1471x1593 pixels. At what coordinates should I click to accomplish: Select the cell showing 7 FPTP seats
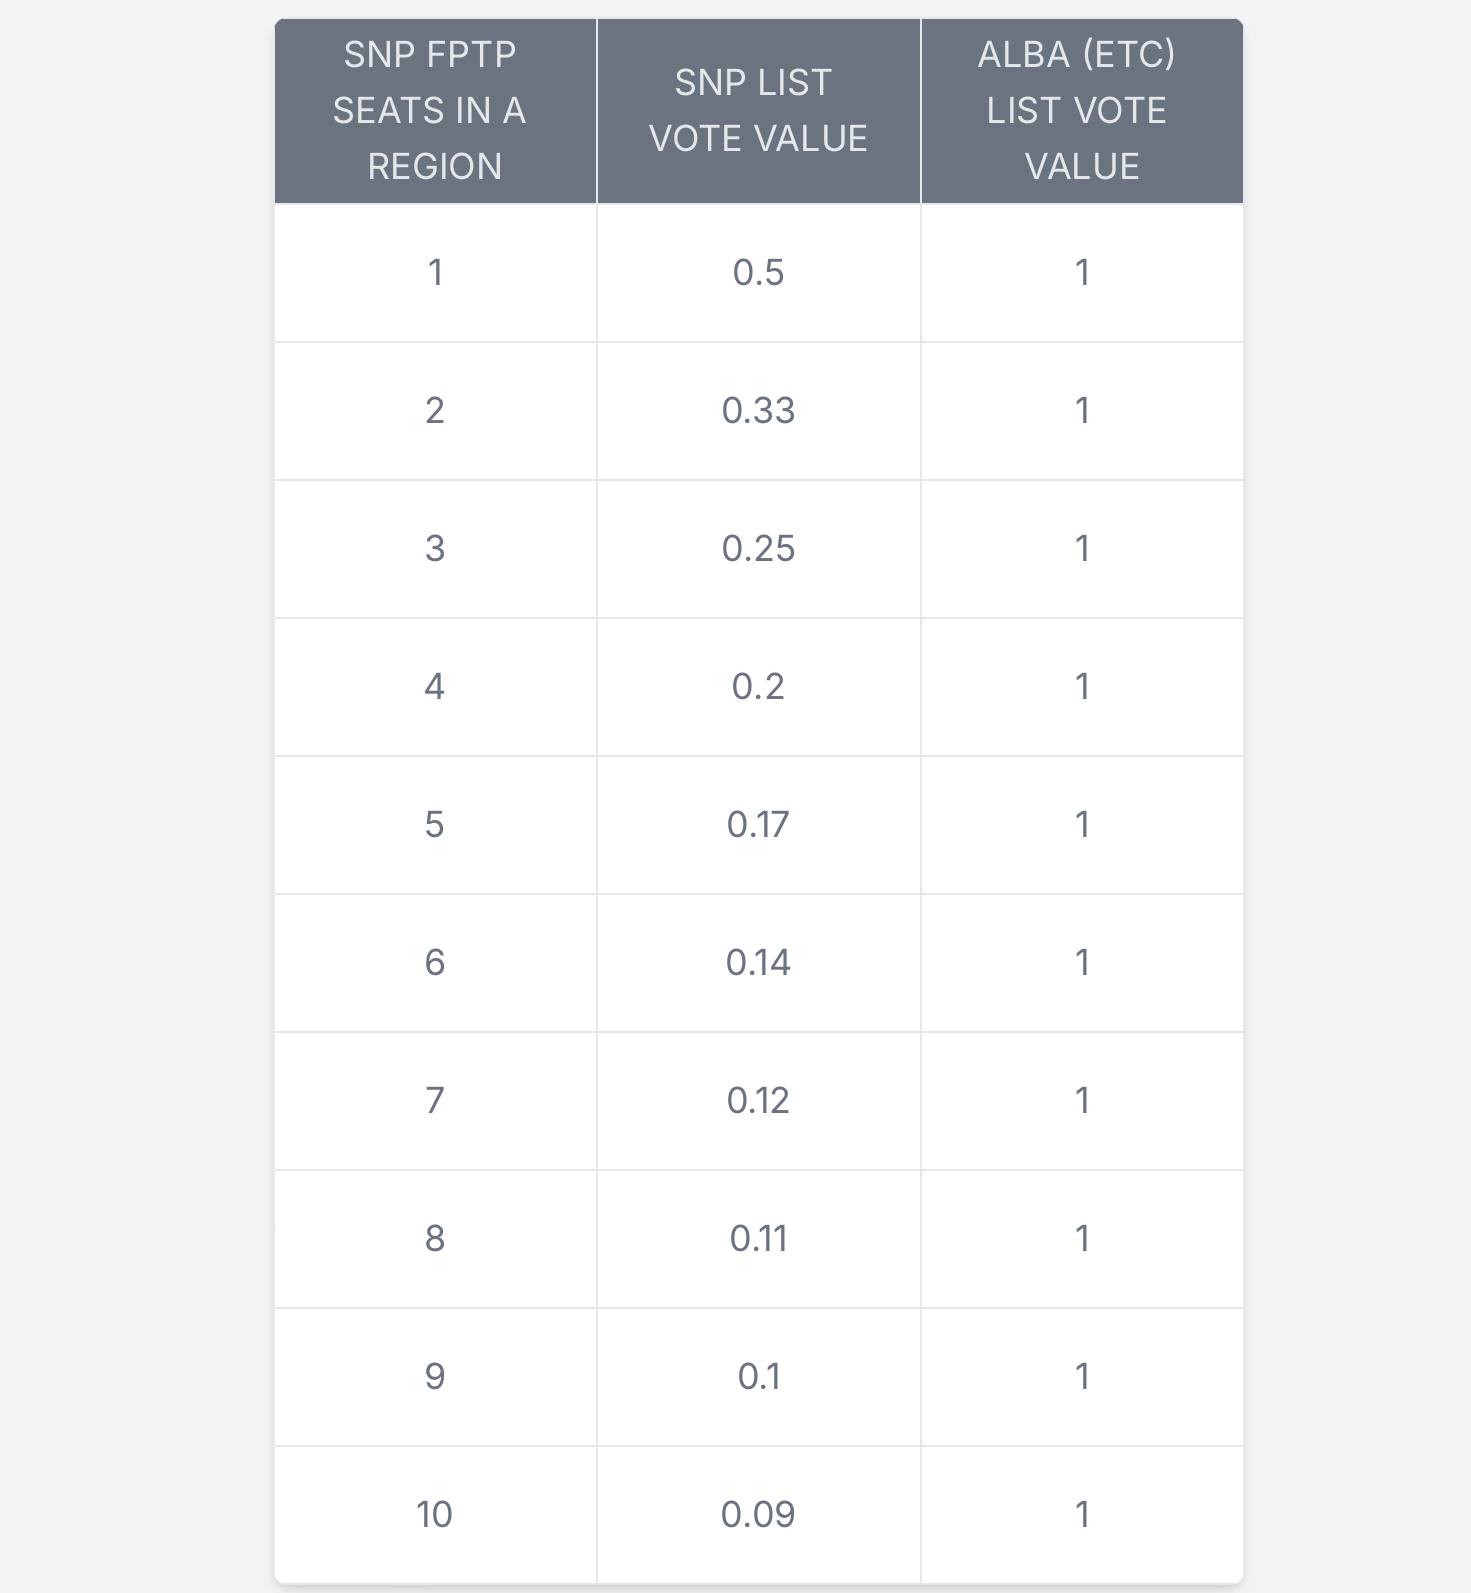pos(434,1100)
